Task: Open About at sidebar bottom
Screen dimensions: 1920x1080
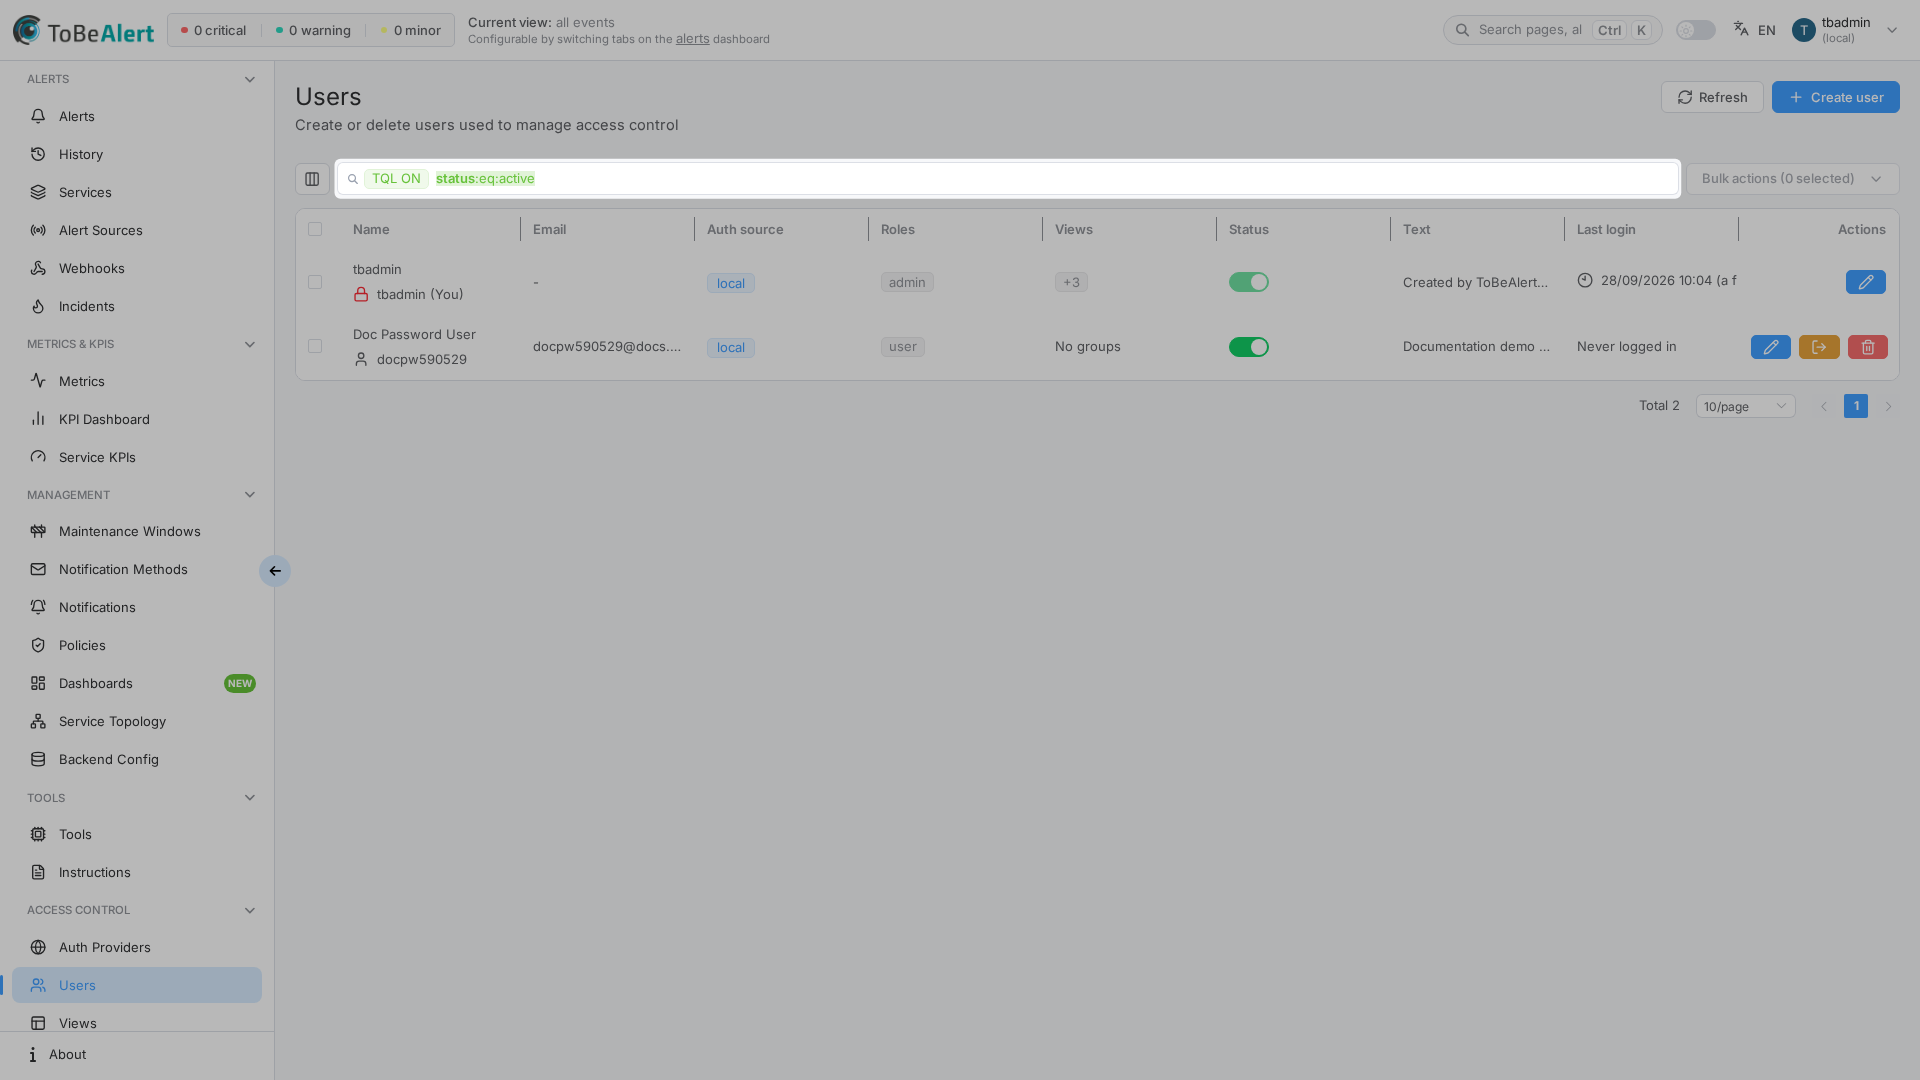Action: (x=137, y=1055)
